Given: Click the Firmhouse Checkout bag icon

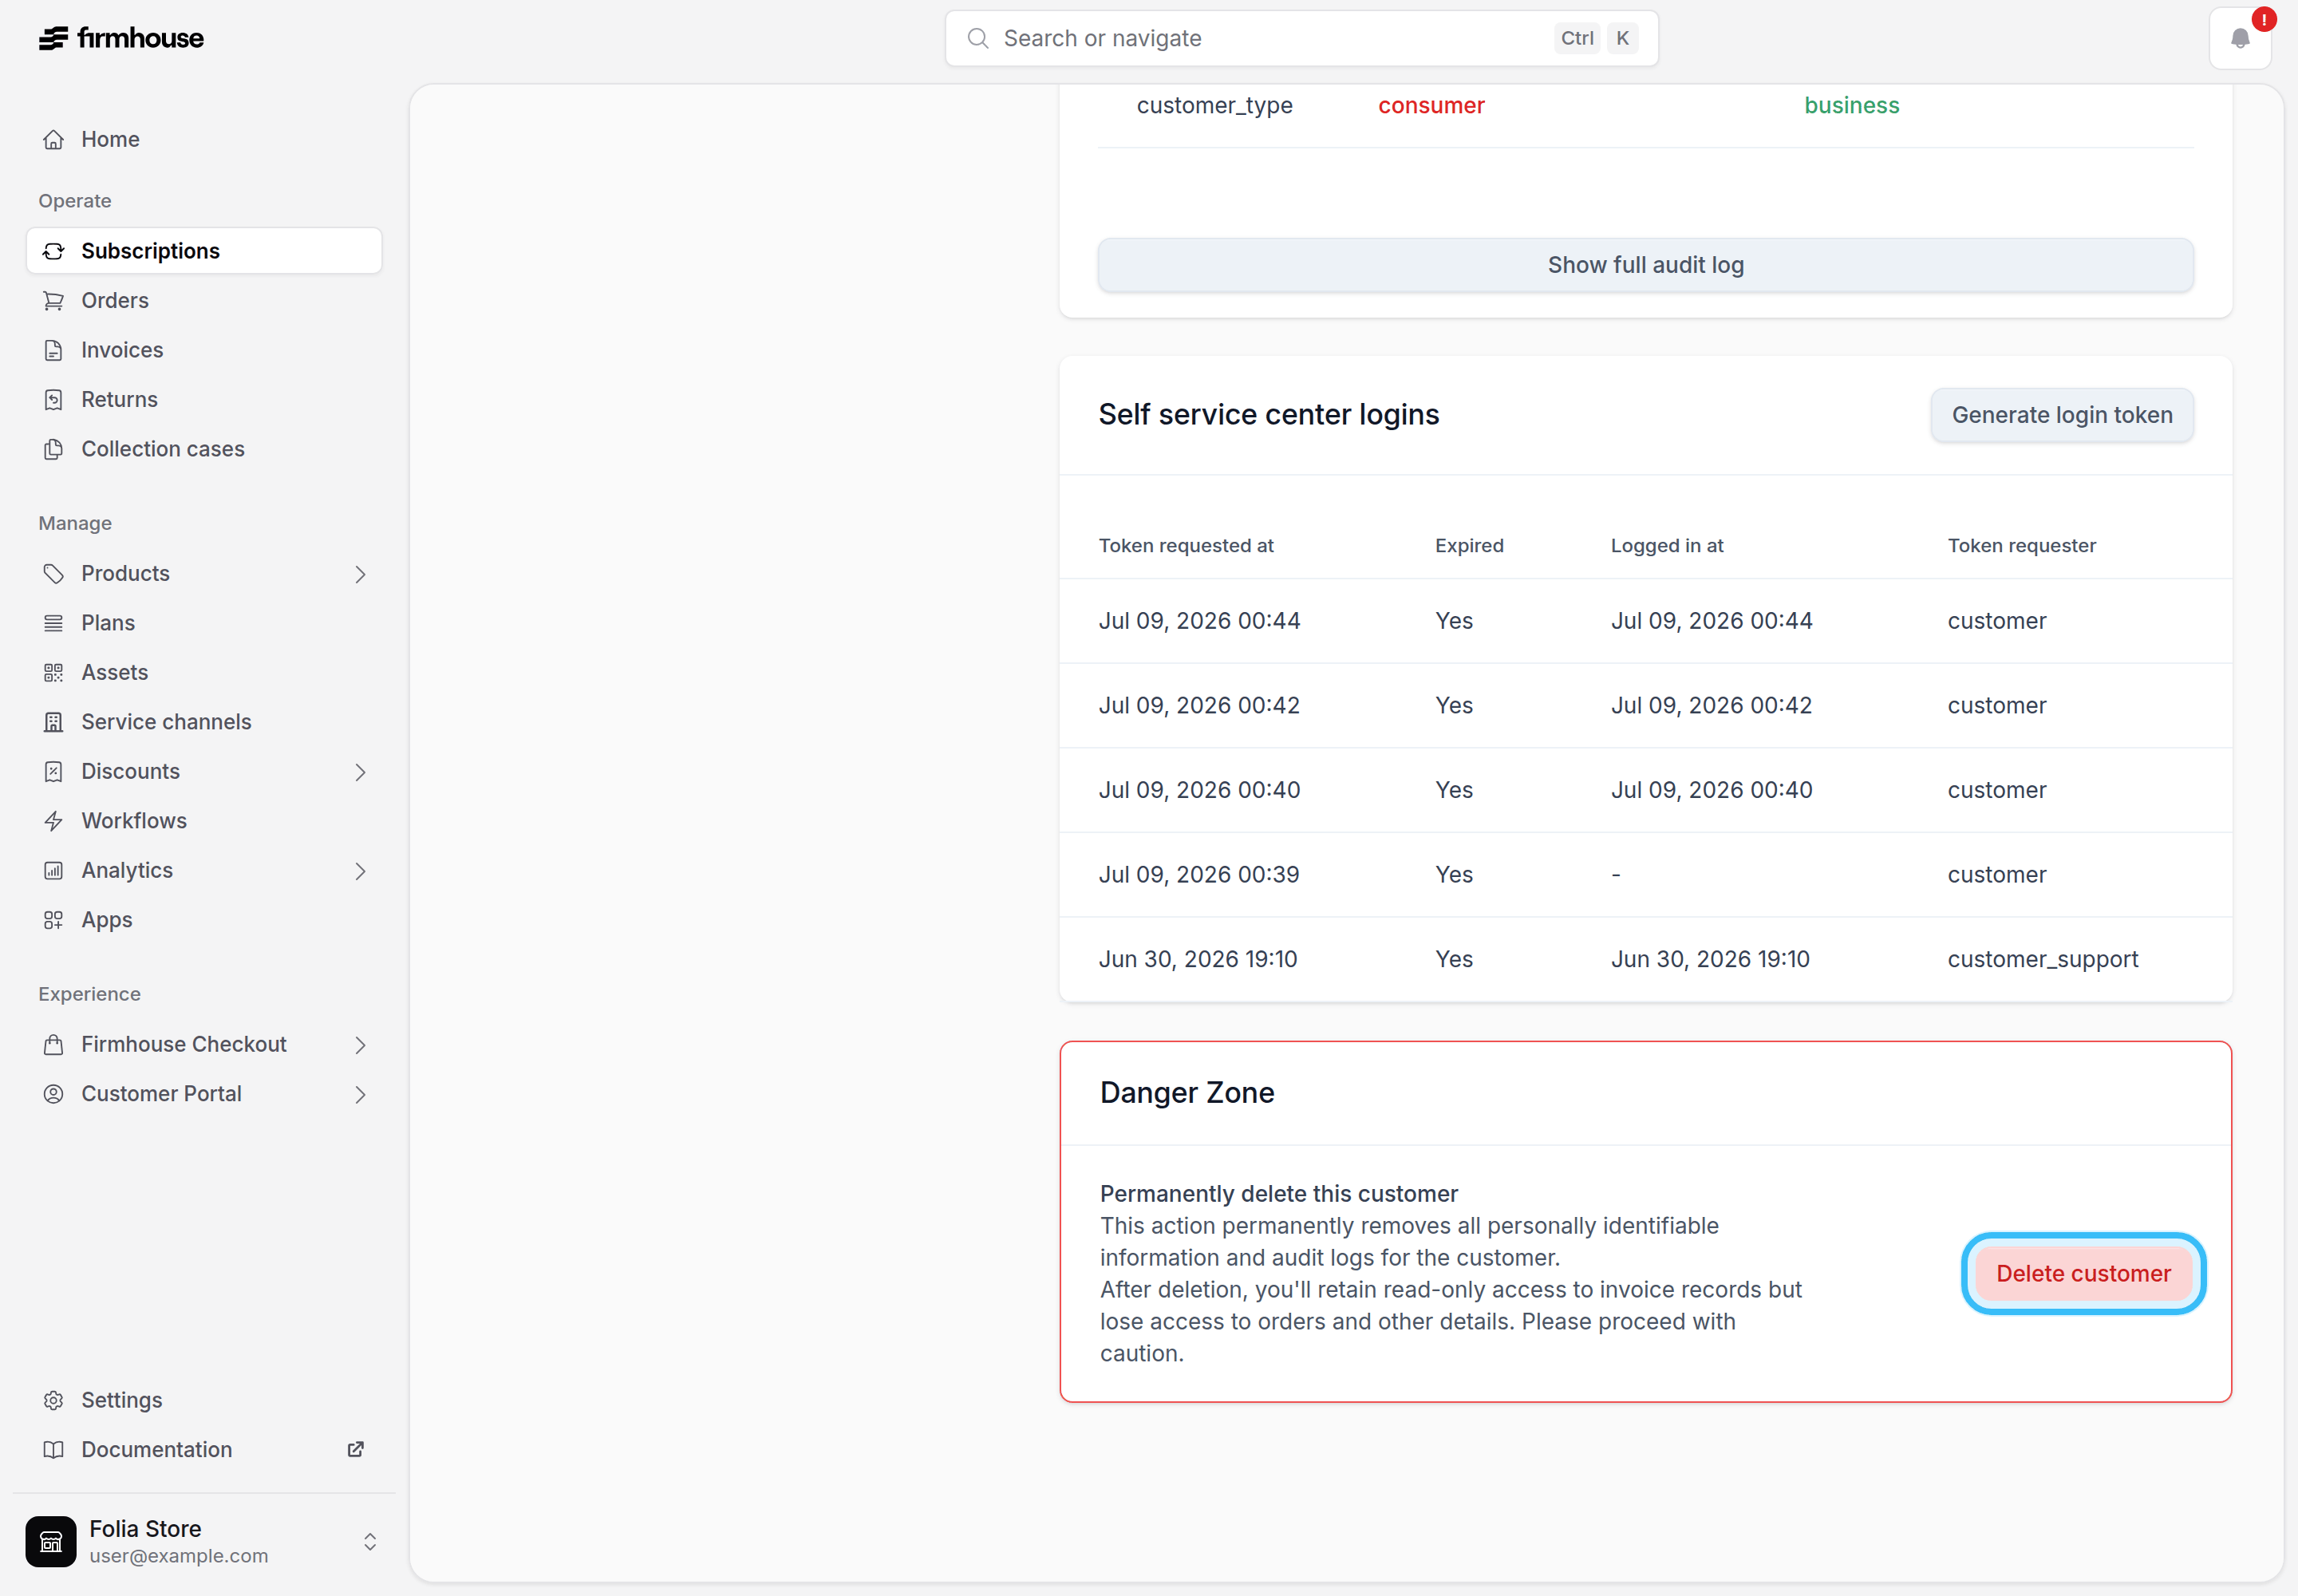Looking at the screenshot, I should (x=54, y=1044).
